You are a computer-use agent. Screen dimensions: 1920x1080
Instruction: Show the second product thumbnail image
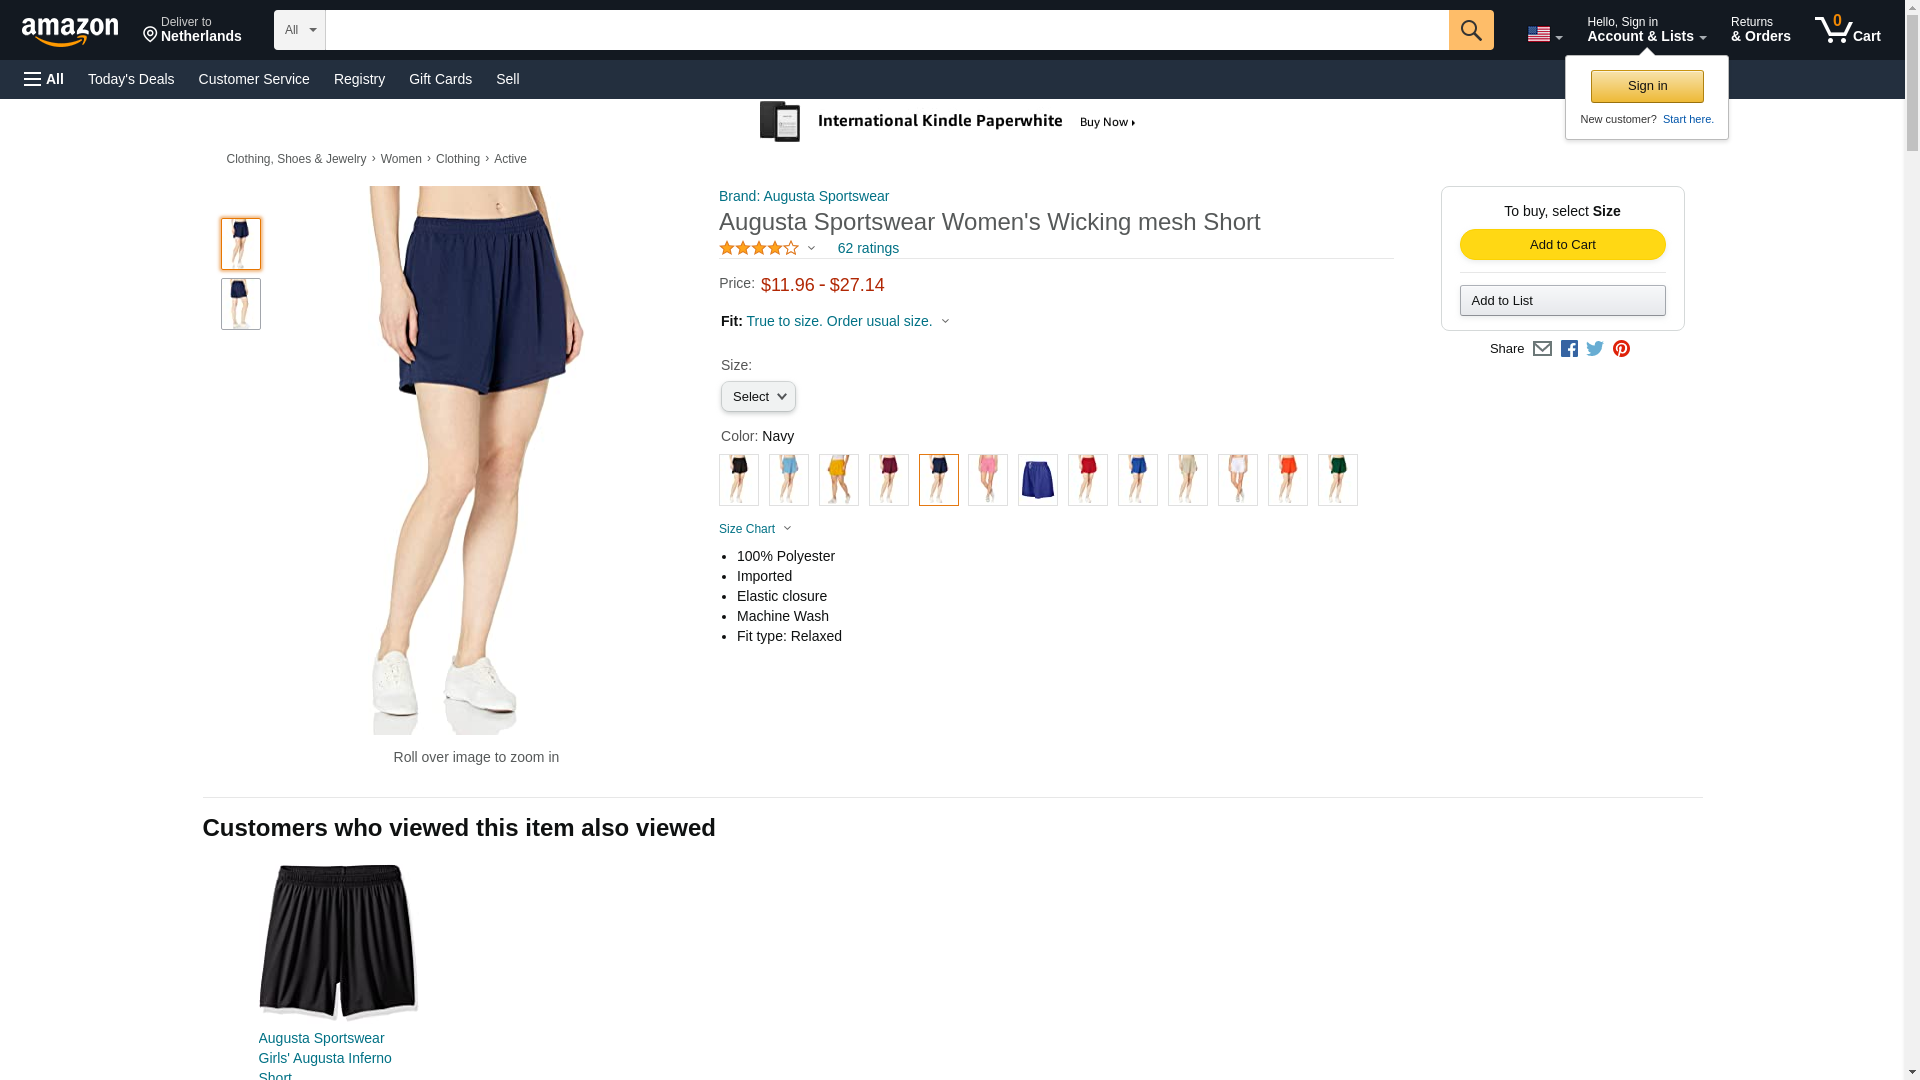click(x=240, y=304)
